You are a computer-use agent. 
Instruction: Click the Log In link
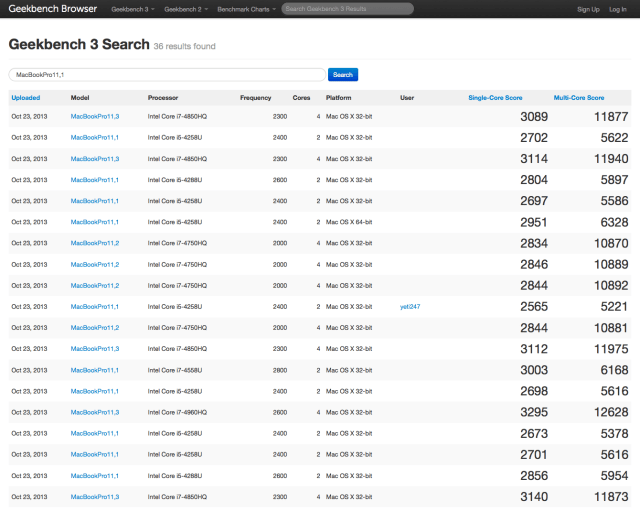coord(618,9)
